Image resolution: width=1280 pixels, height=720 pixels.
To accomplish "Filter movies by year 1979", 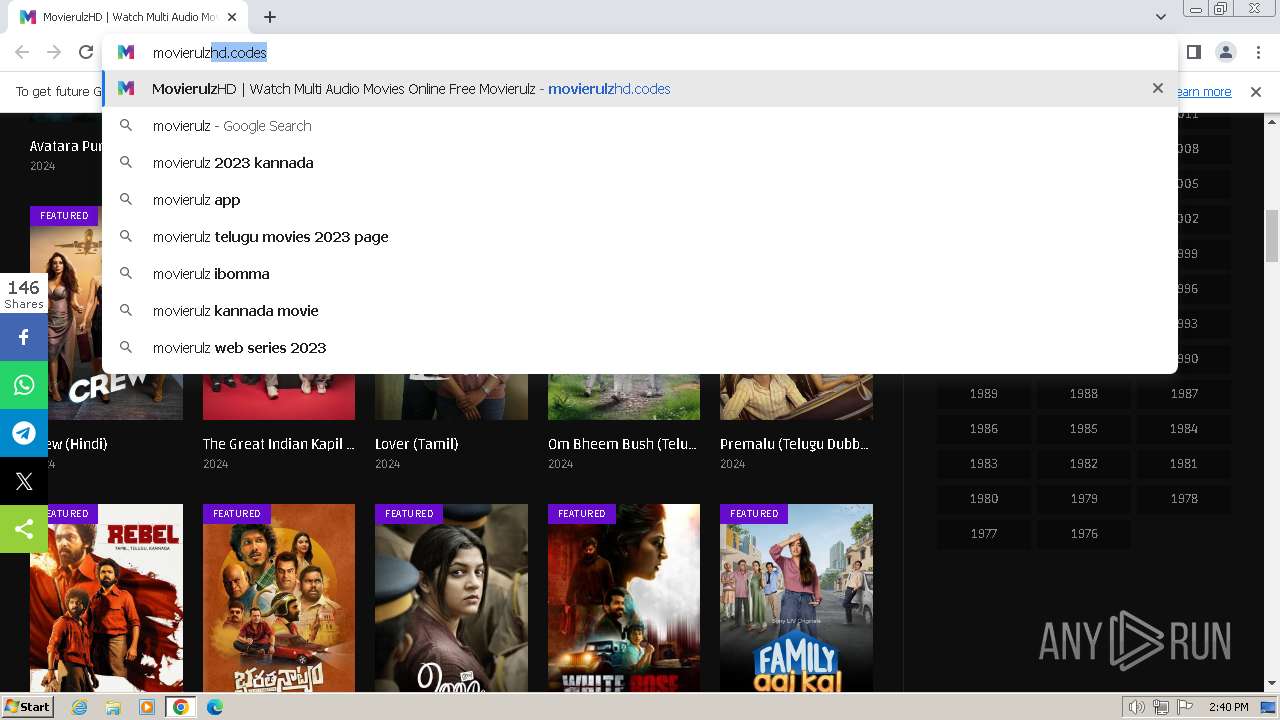I will 1084,499.
